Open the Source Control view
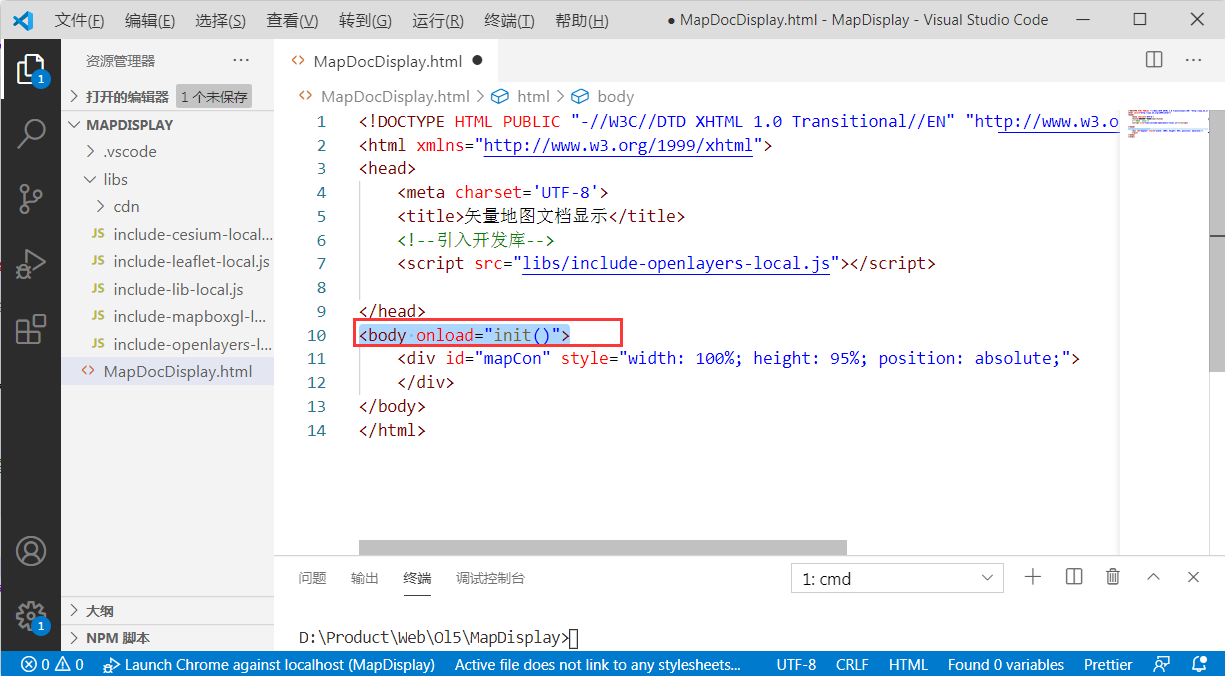 click(x=31, y=199)
